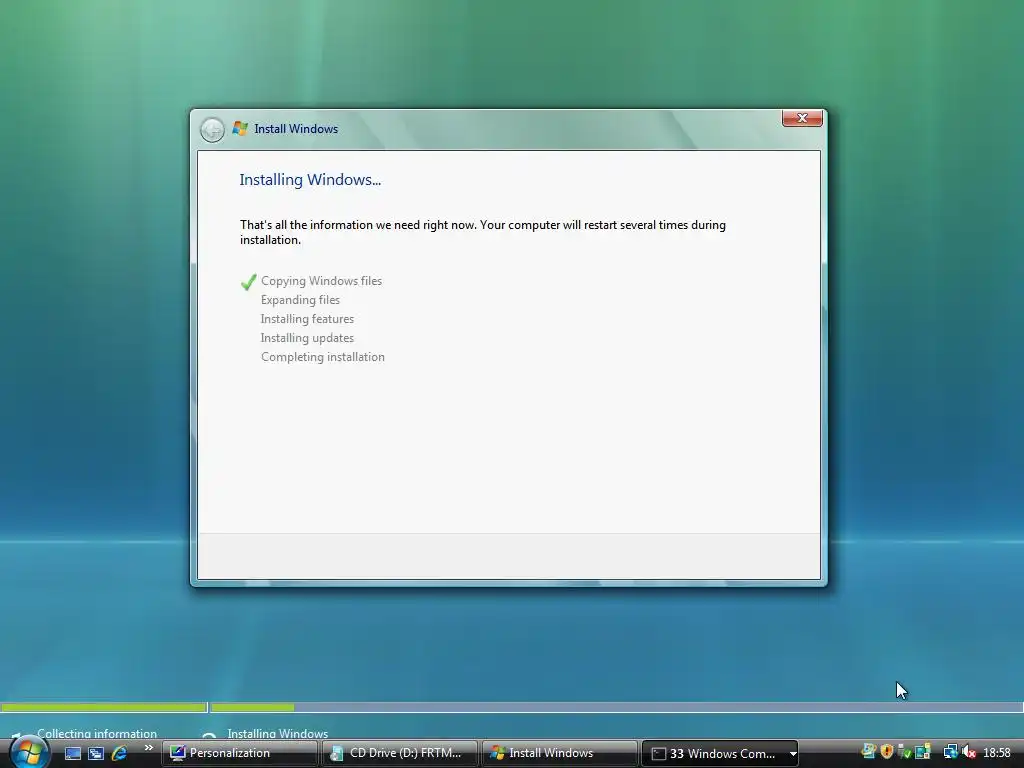Click Switch between windows quick launch icon
The height and width of the screenshot is (768, 1024).
(96, 754)
